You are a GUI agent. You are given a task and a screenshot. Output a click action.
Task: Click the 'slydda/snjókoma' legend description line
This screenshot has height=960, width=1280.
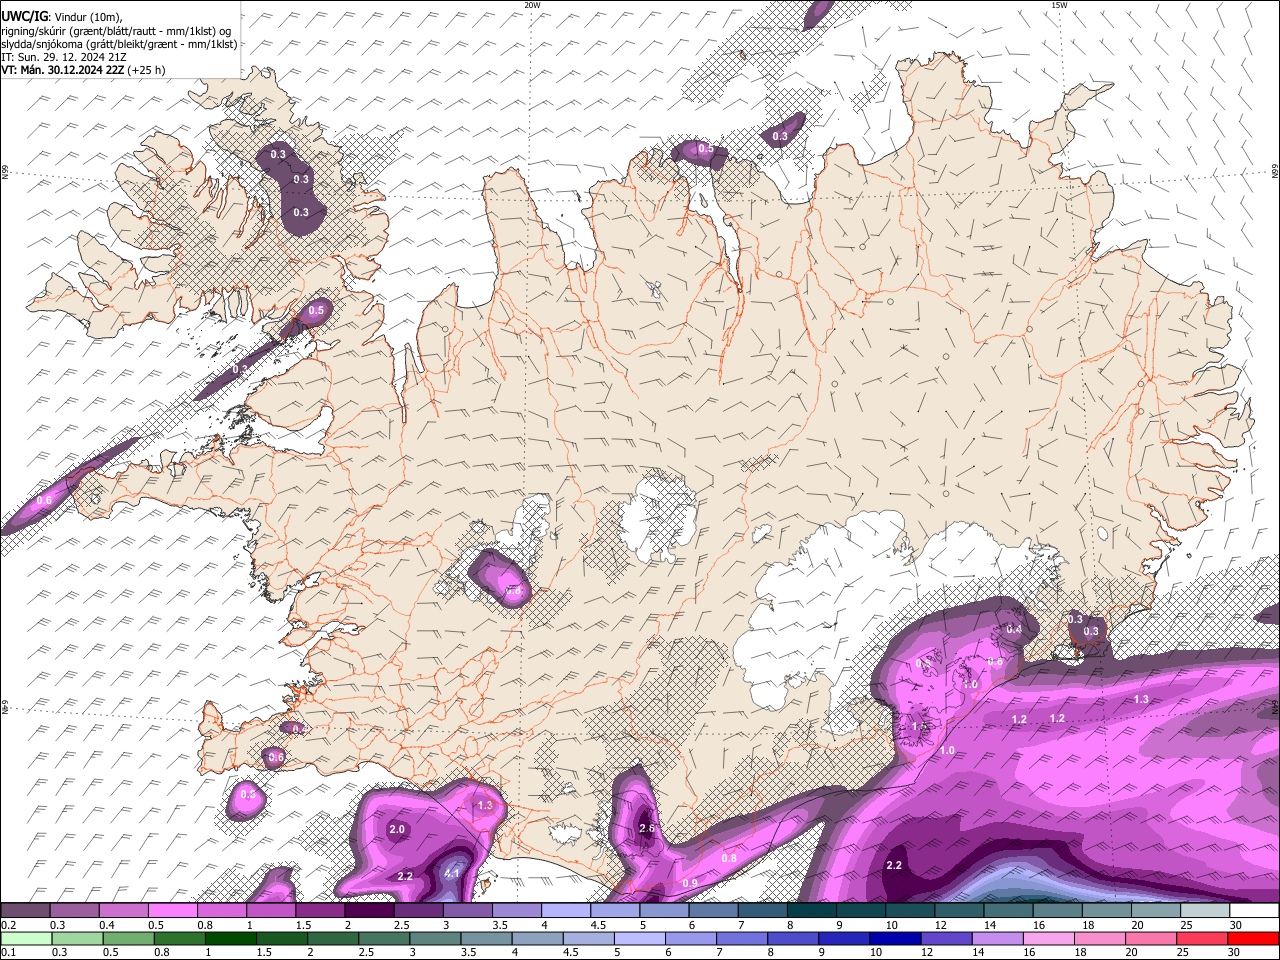[119, 44]
